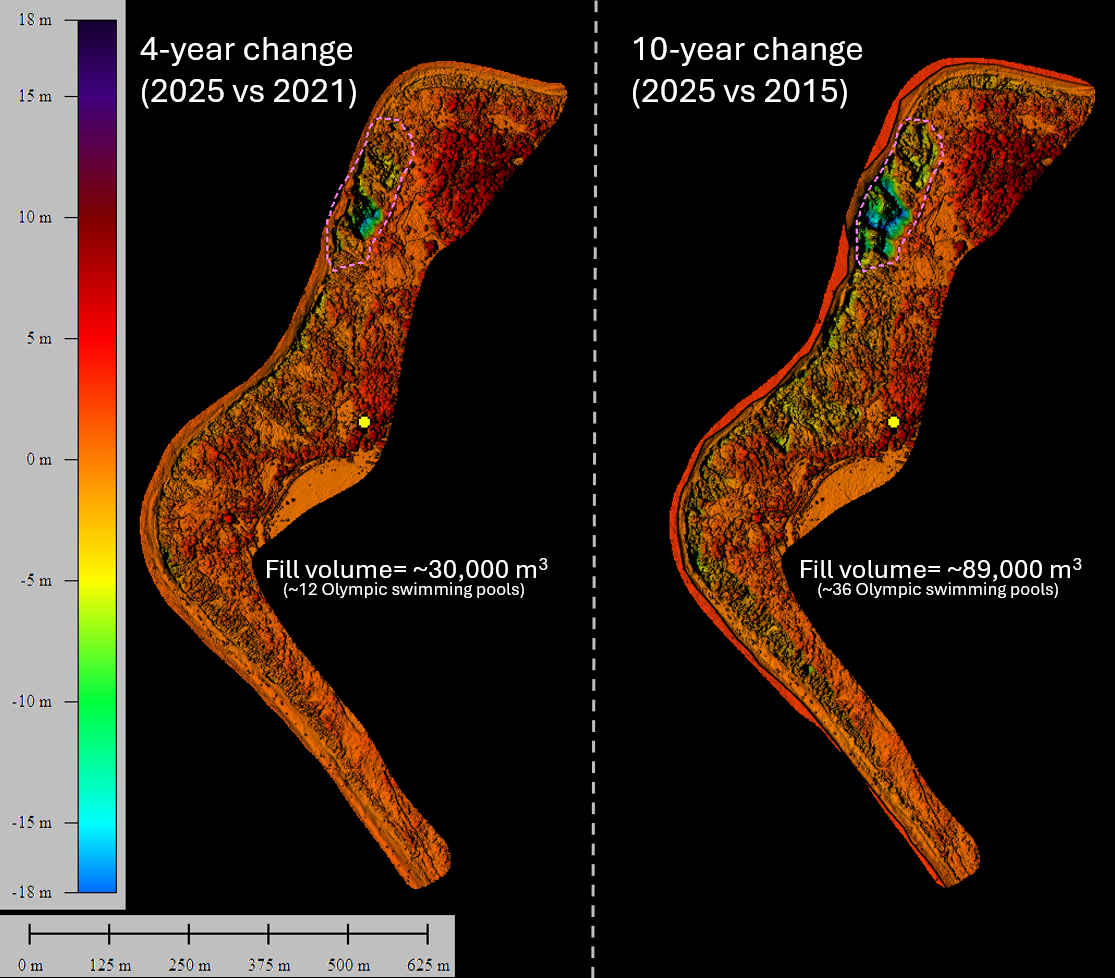Click the 18 m label on color legend
Screen dimensions: 1115x978
(38, 21)
